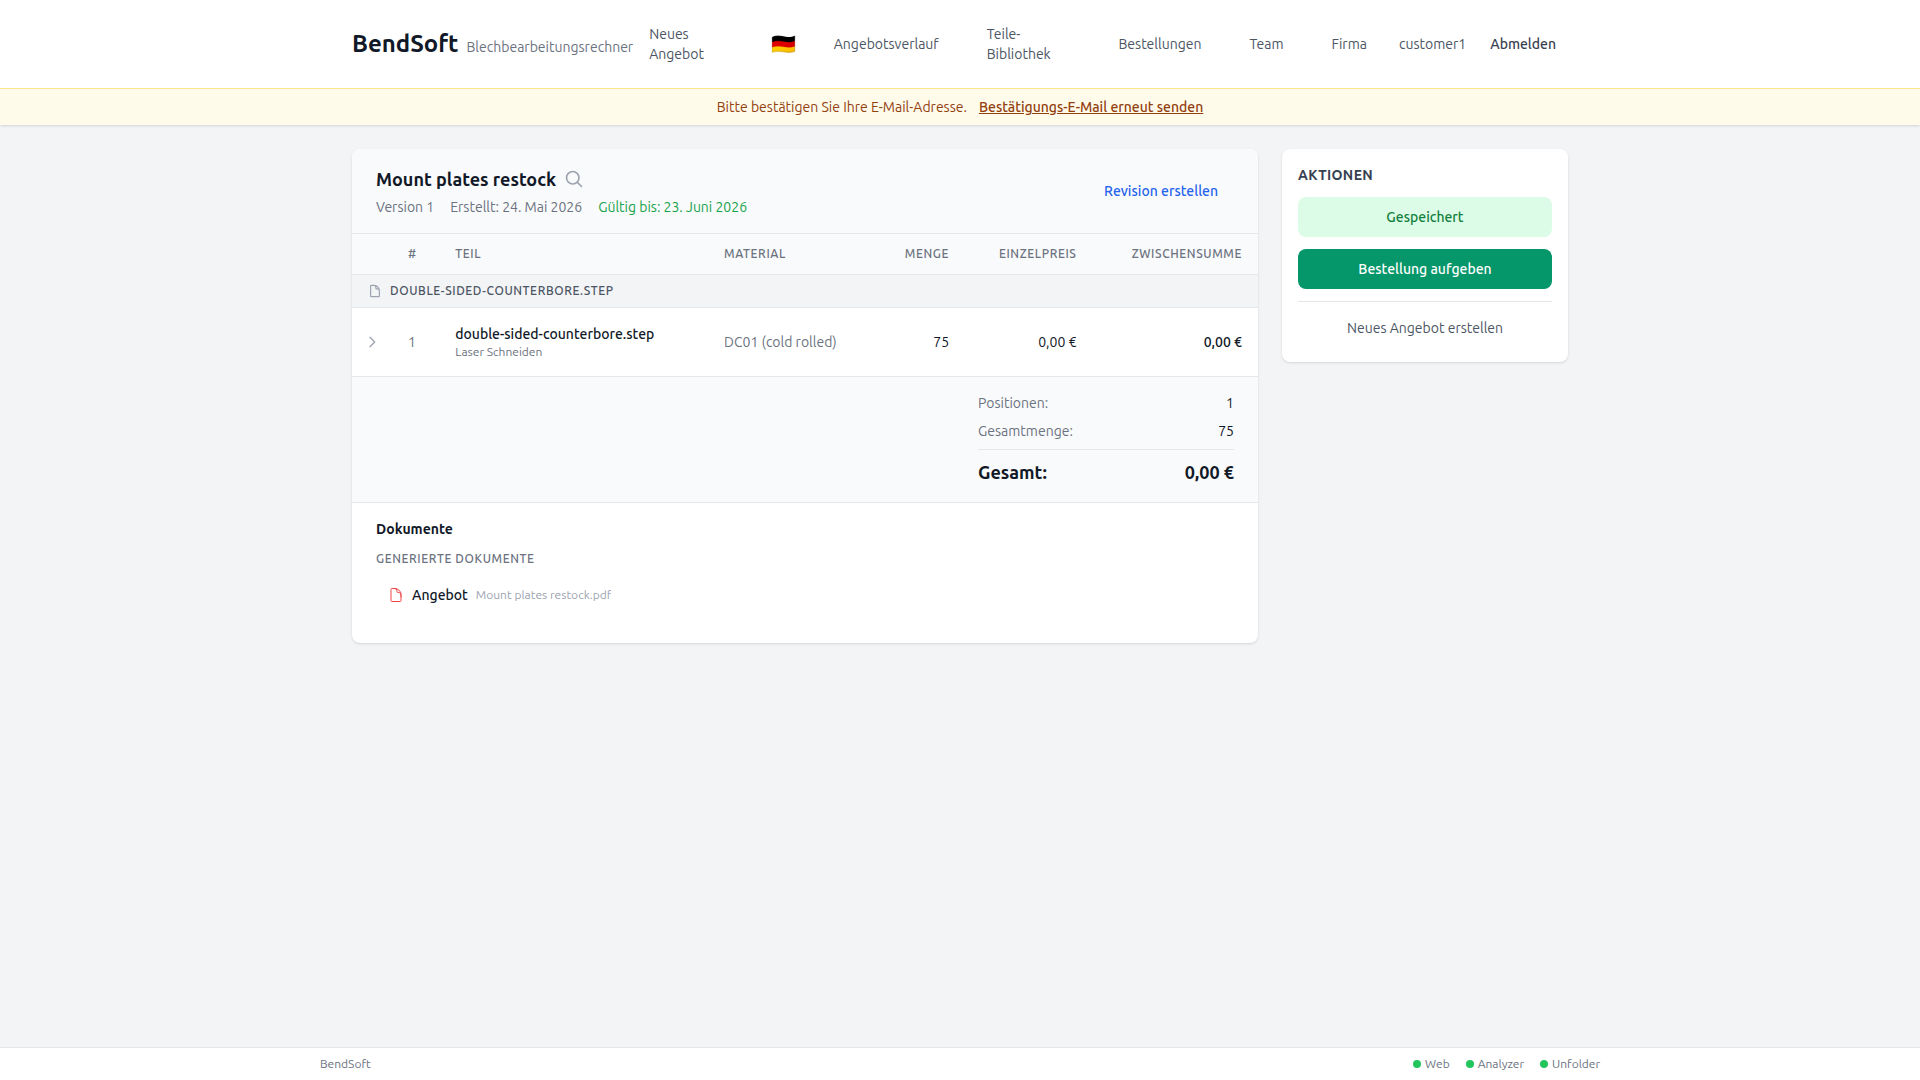Screen dimensions: 1920x1080
Task: Click the Blechbearbeitungsrechner subtitle
Action: (550, 47)
